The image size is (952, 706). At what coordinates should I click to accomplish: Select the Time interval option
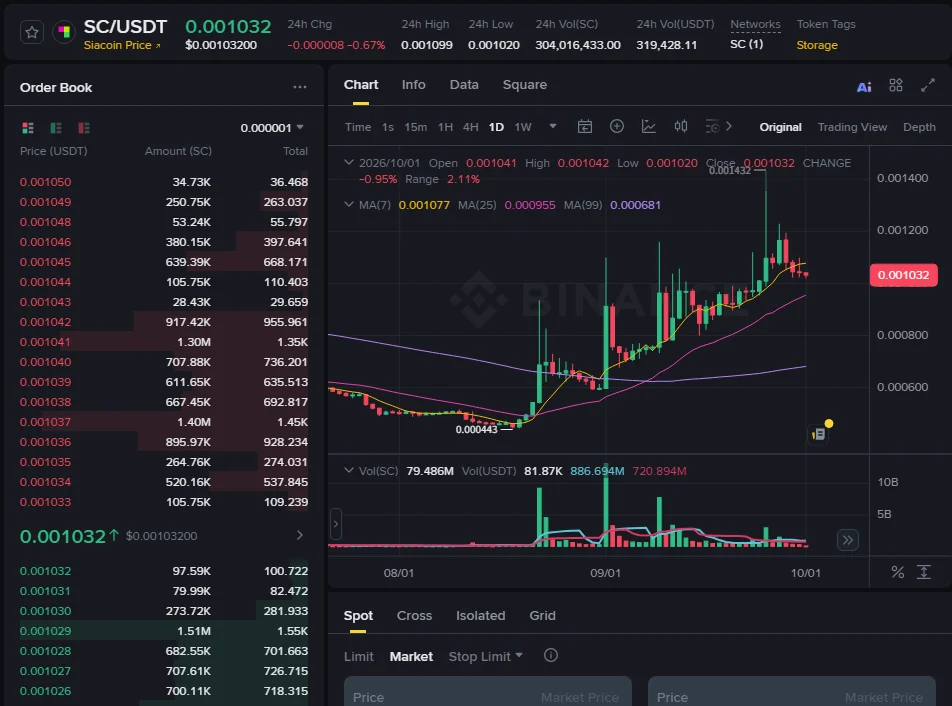tap(358, 127)
